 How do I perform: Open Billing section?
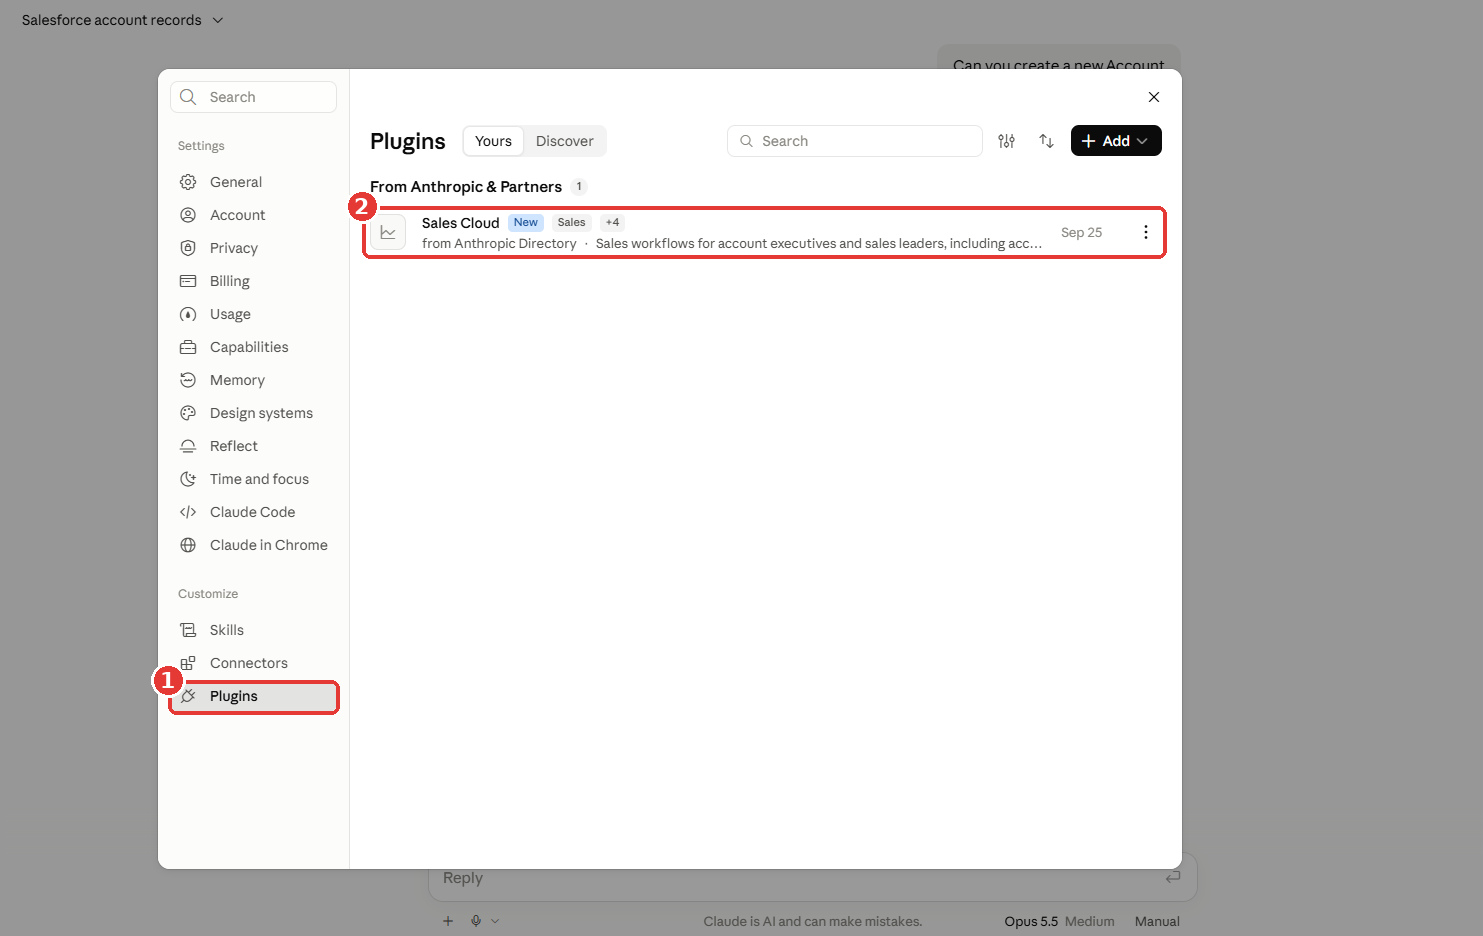click(x=253, y=281)
